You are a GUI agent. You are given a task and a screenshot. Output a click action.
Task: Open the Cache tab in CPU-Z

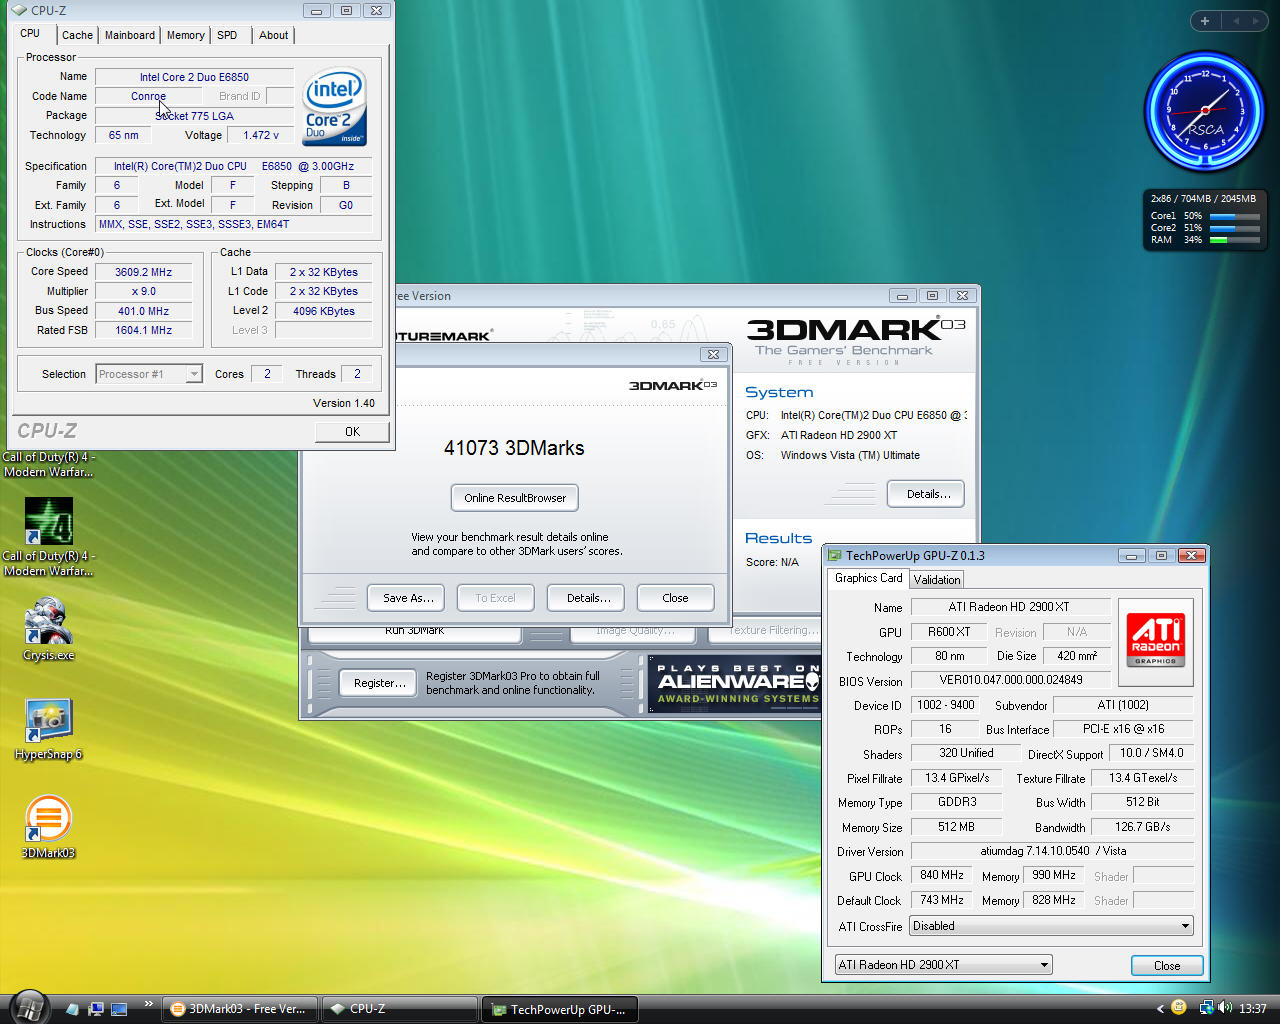pyautogui.click(x=77, y=35)
